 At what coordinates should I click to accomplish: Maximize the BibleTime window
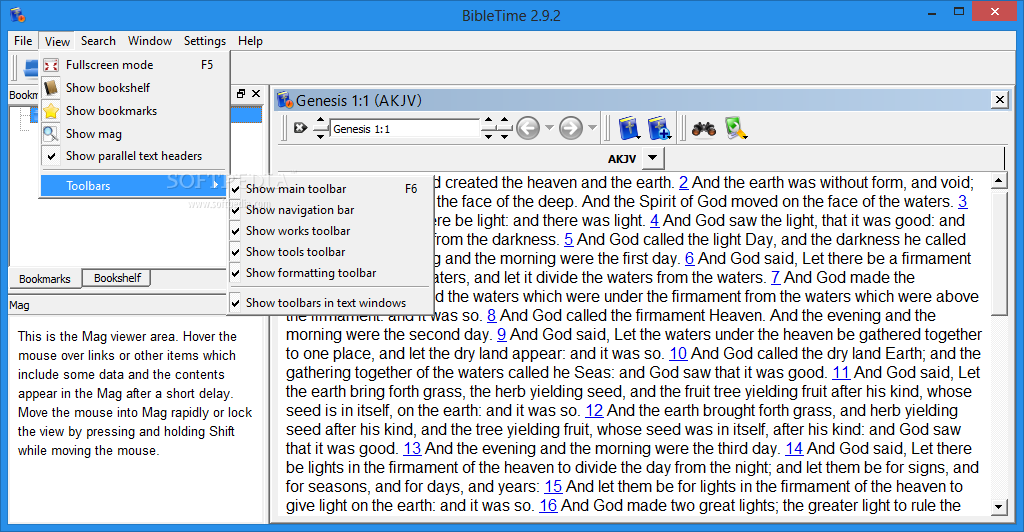point(959,12)
